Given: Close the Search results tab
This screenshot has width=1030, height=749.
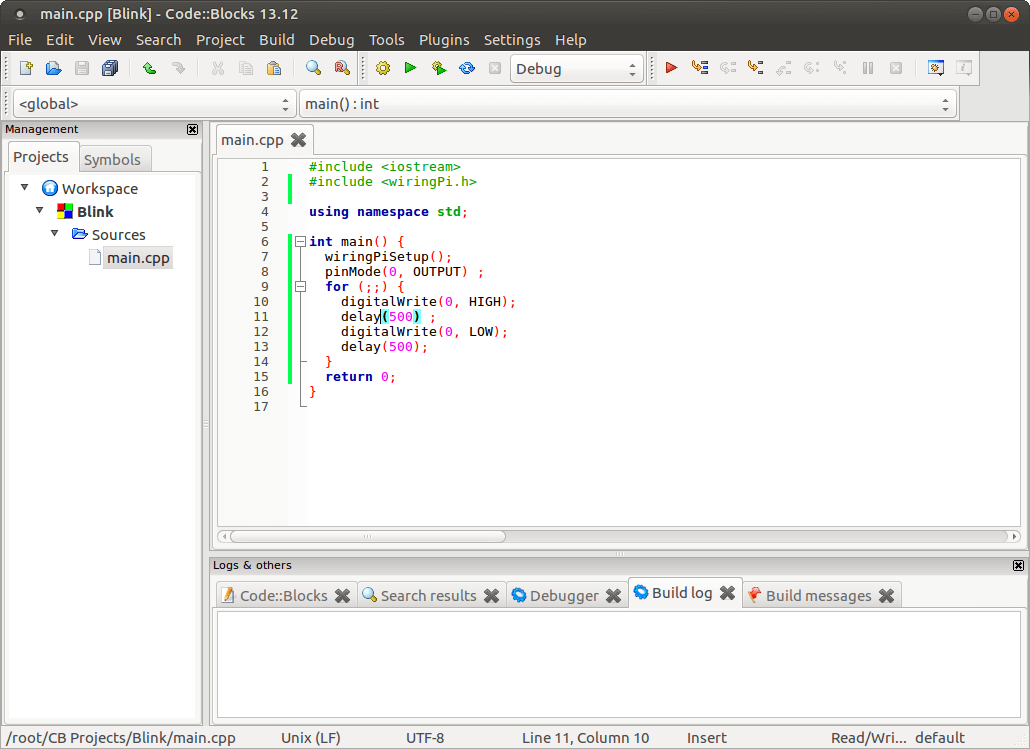Looking at the screenshot, I should coord(491,596).
